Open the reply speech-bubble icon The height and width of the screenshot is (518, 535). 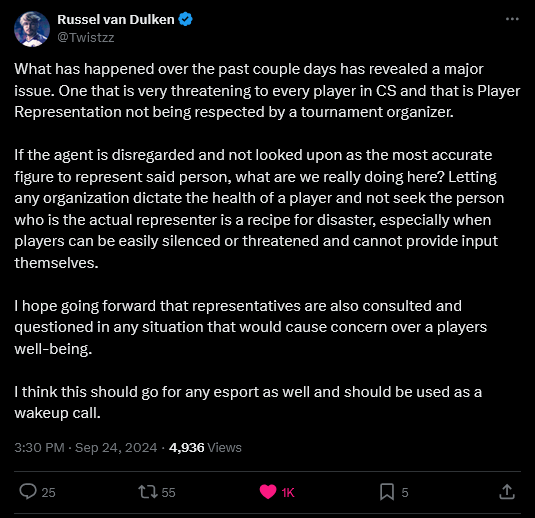pos(28,492)
